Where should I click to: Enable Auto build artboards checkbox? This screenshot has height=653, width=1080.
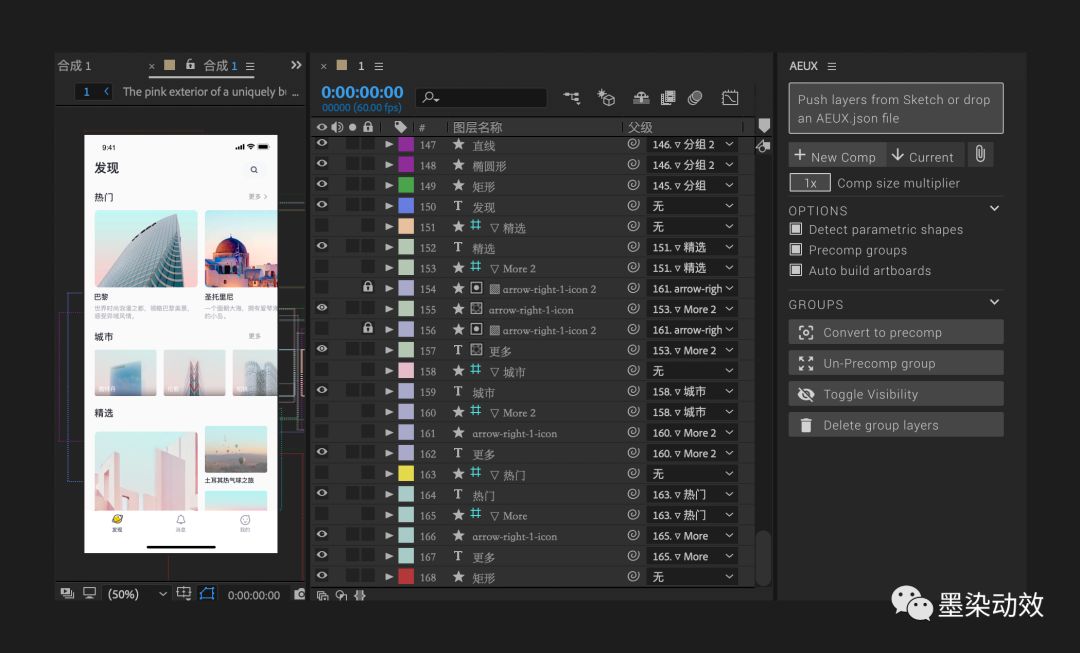coord(796,271)
